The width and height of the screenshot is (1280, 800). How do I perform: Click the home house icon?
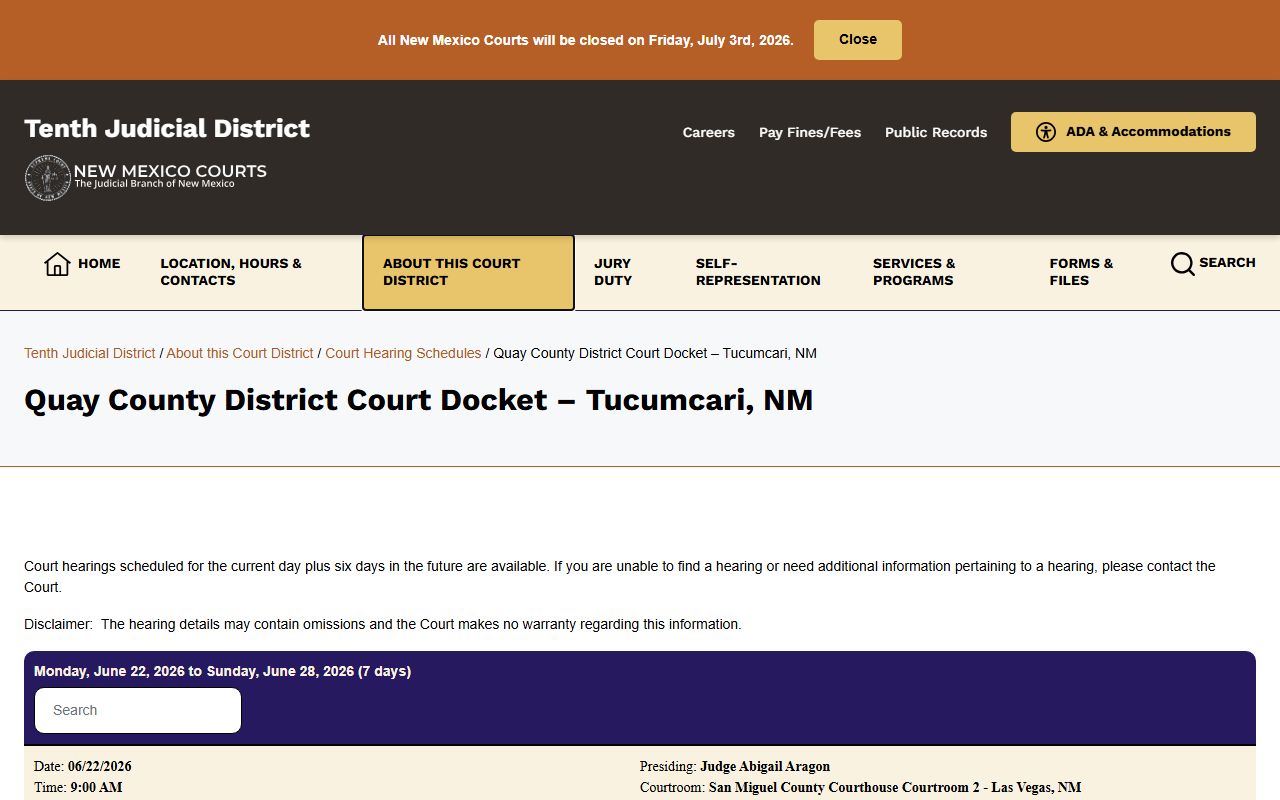click(x=57, y=264)
